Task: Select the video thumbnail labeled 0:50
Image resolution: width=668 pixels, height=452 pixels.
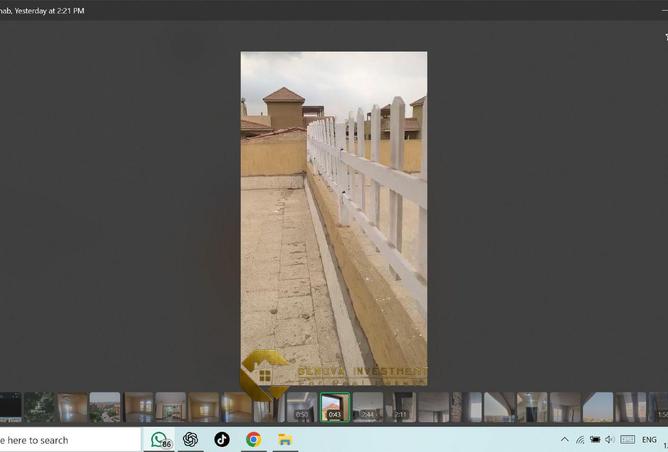Action: click(302, 407)
